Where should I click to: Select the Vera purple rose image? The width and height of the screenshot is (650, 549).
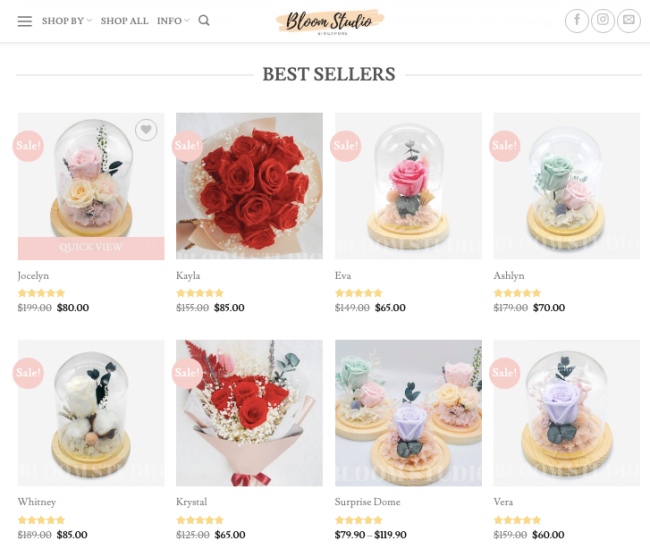pyautogui.click(x=567, y=413)
